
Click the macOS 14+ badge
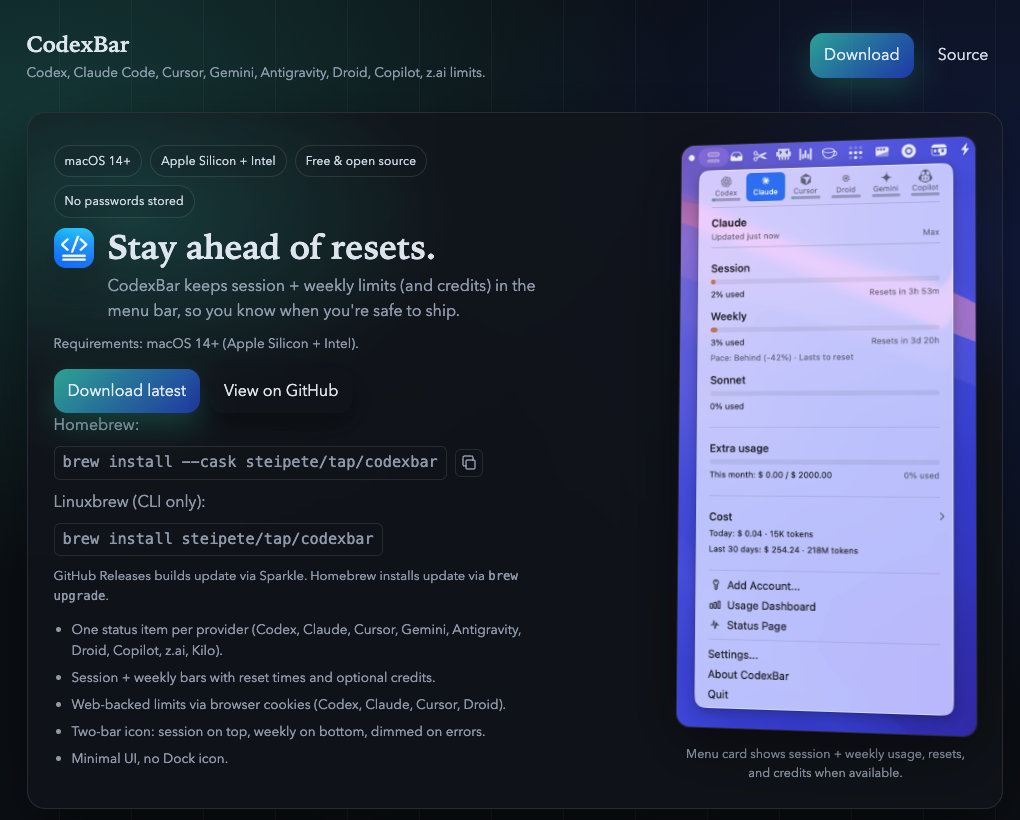point(98,161)
